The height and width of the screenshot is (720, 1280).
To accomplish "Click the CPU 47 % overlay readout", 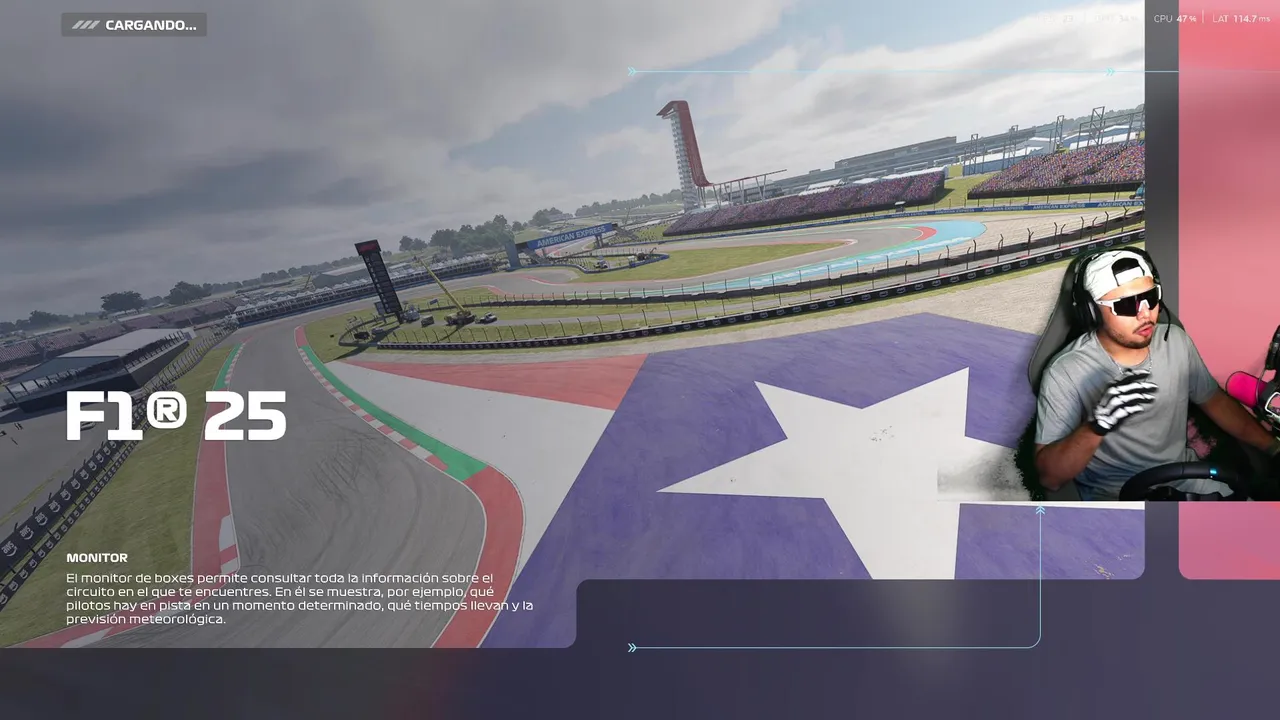I will point(1175,19).
